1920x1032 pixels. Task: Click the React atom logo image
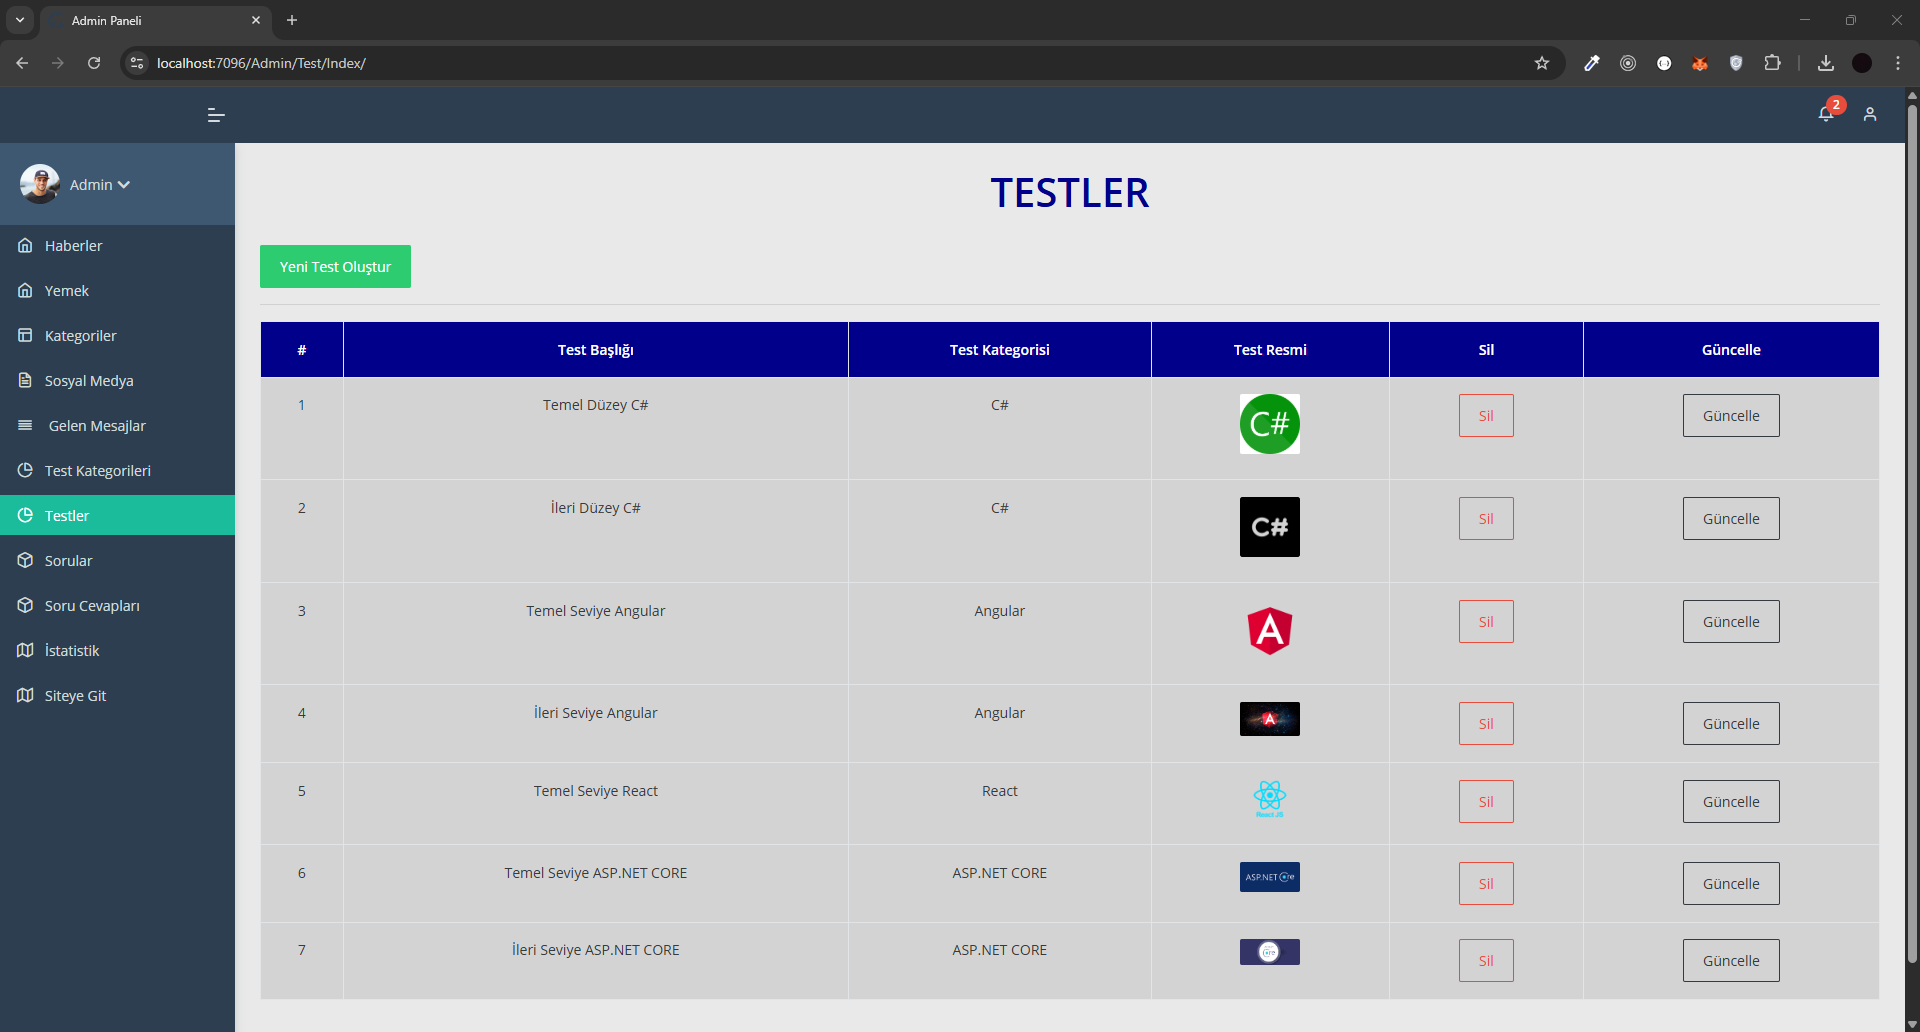(x=1270, y=799)
